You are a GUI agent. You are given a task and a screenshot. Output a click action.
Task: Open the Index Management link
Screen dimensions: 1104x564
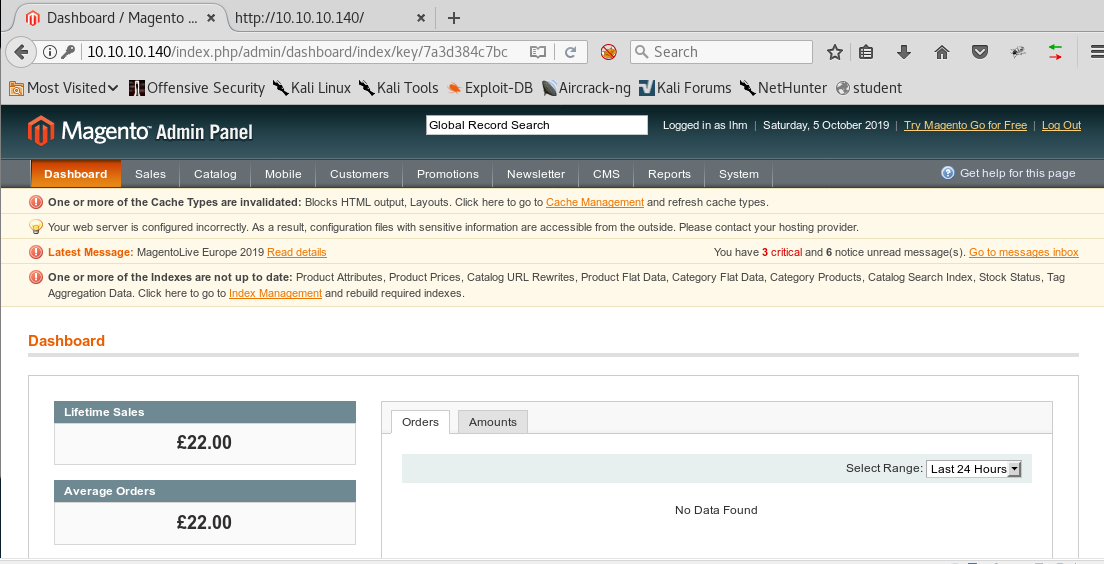(275, 293)
